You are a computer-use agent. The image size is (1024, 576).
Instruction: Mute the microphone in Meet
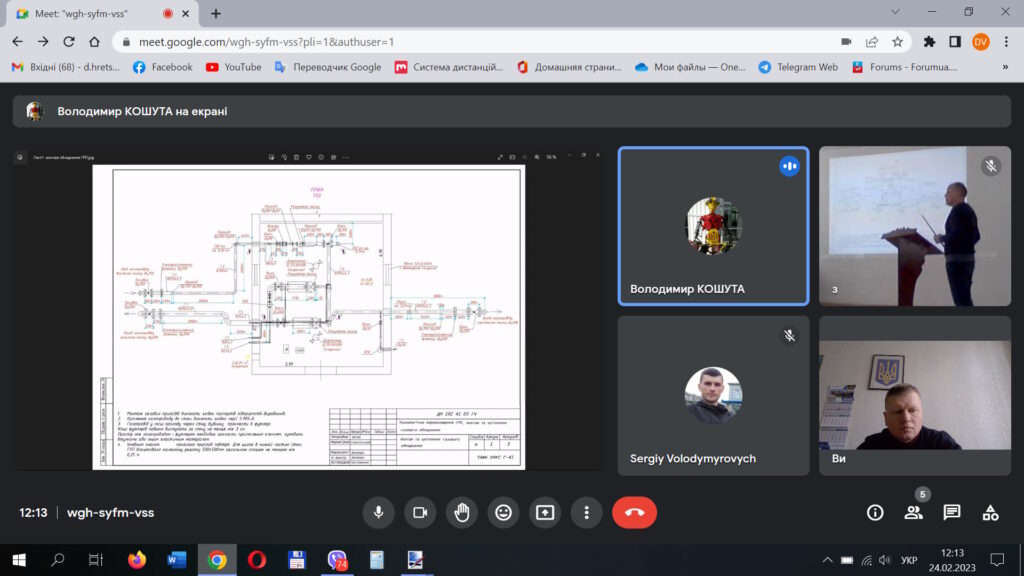[x=378, y=513]
